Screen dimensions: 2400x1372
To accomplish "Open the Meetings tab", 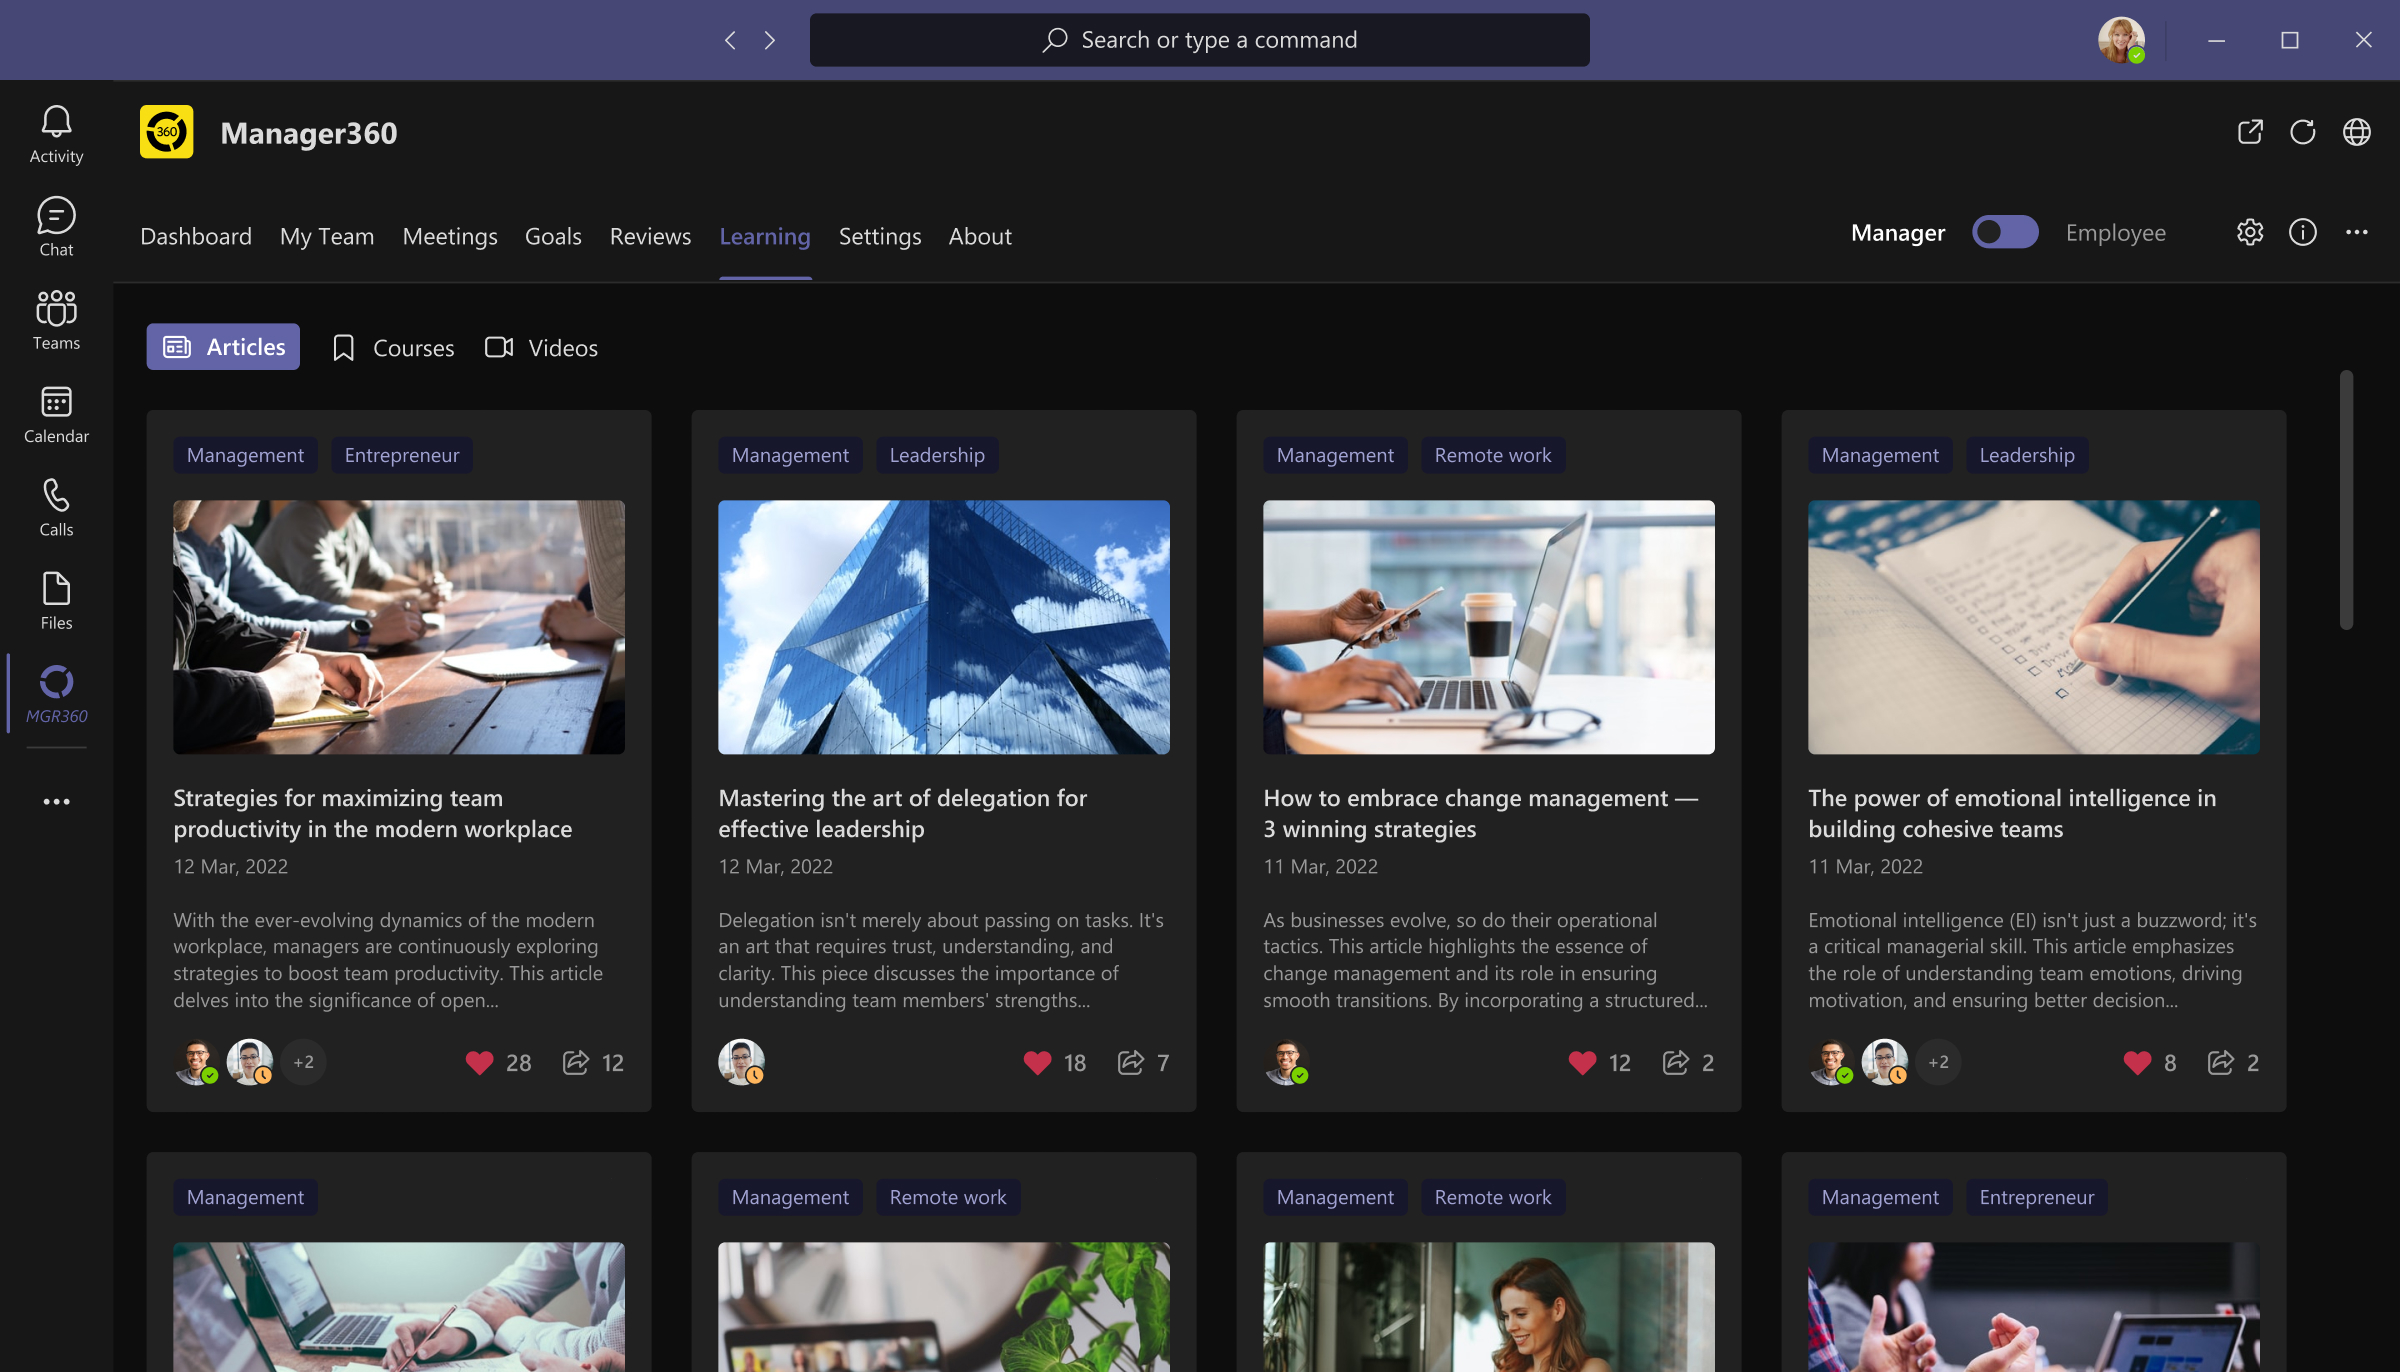I will (x=450, y=236).
